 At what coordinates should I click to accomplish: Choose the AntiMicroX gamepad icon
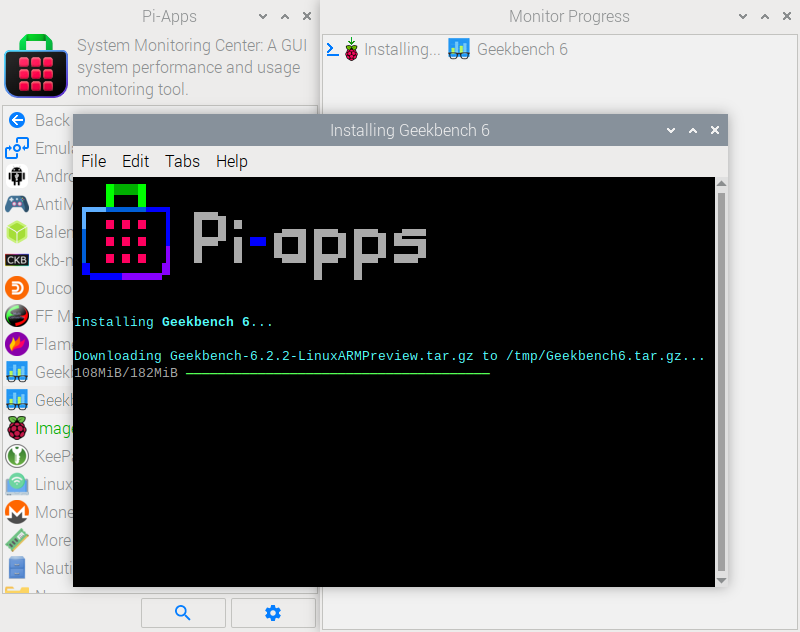(x=17, y=204)
